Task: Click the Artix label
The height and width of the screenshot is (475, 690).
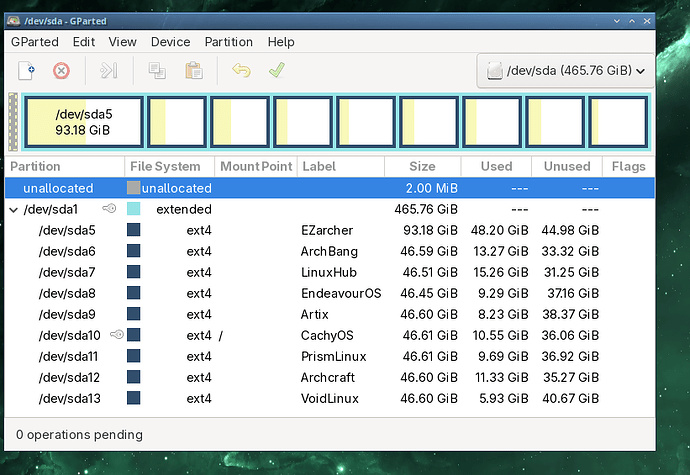Action: [x=315, y=314]
